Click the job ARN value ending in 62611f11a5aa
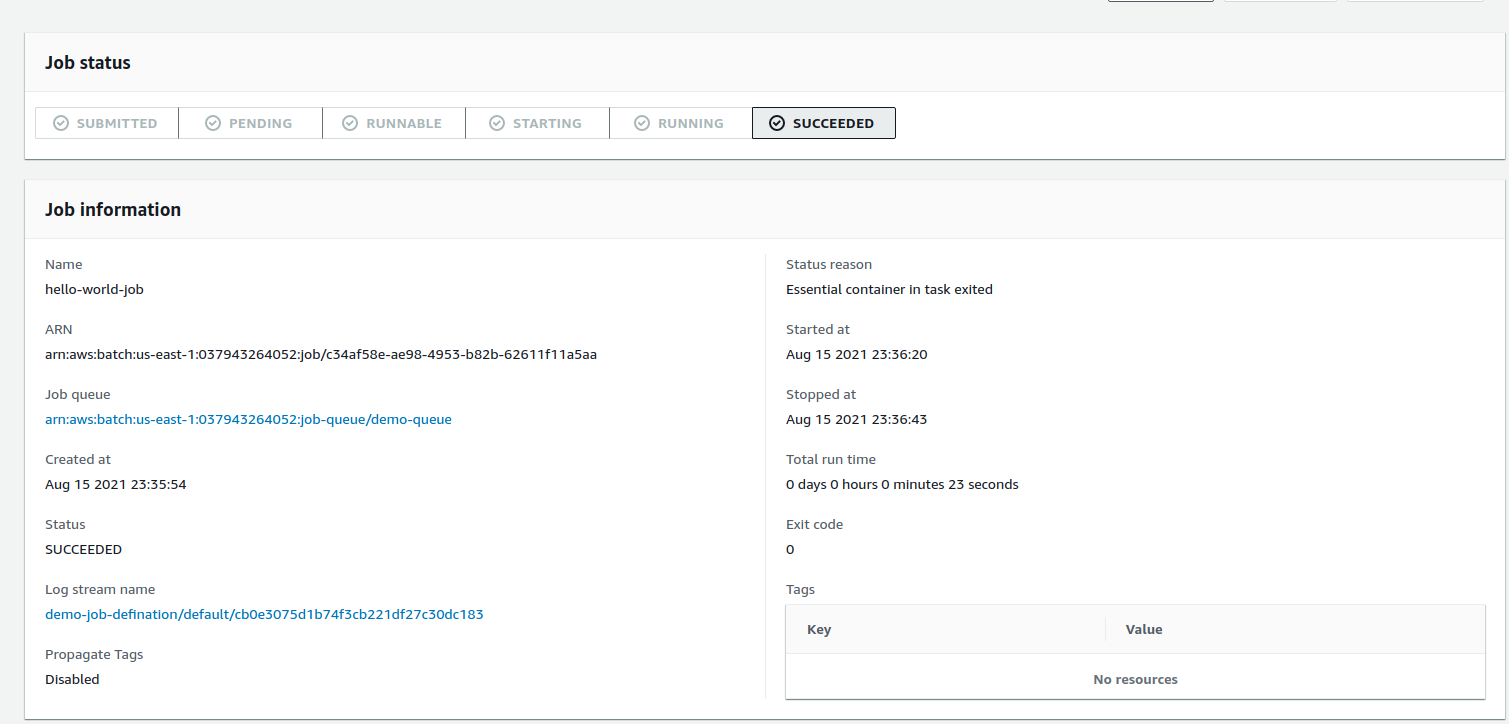The height and width of the screenshot is (724, 1509). click(321, 355)
